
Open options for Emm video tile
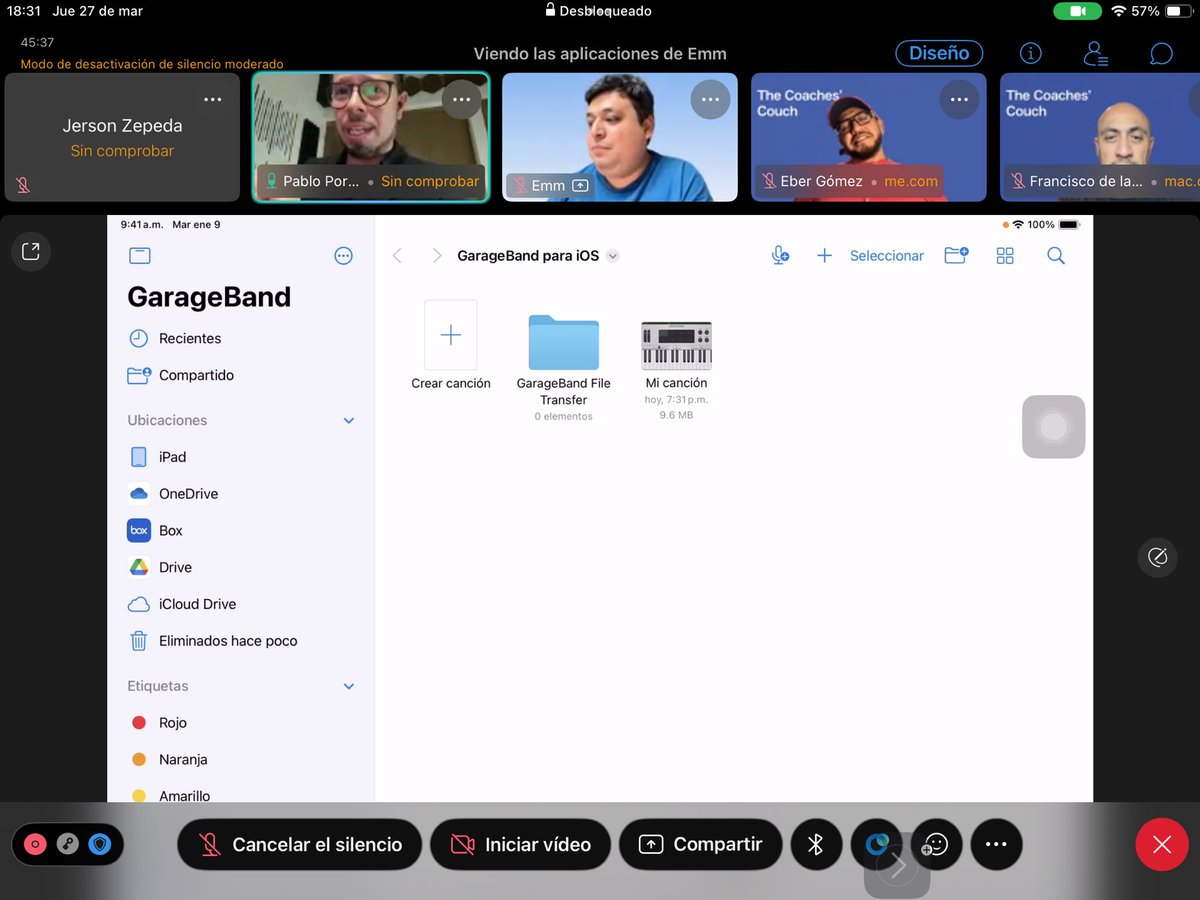tap(710, 100)
